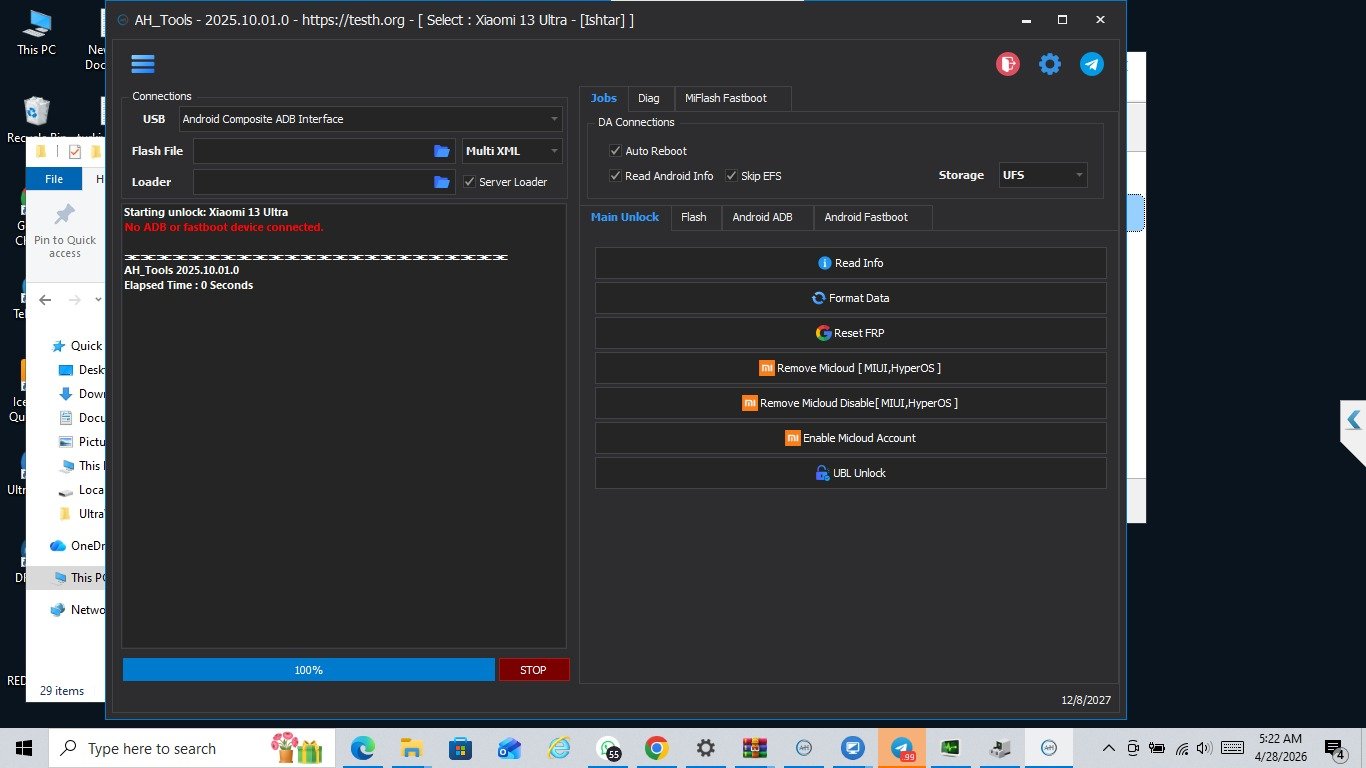Toggle the Server Loader checkbox
The height and width of the screenshot is (768, 1366).
[470, 182]
